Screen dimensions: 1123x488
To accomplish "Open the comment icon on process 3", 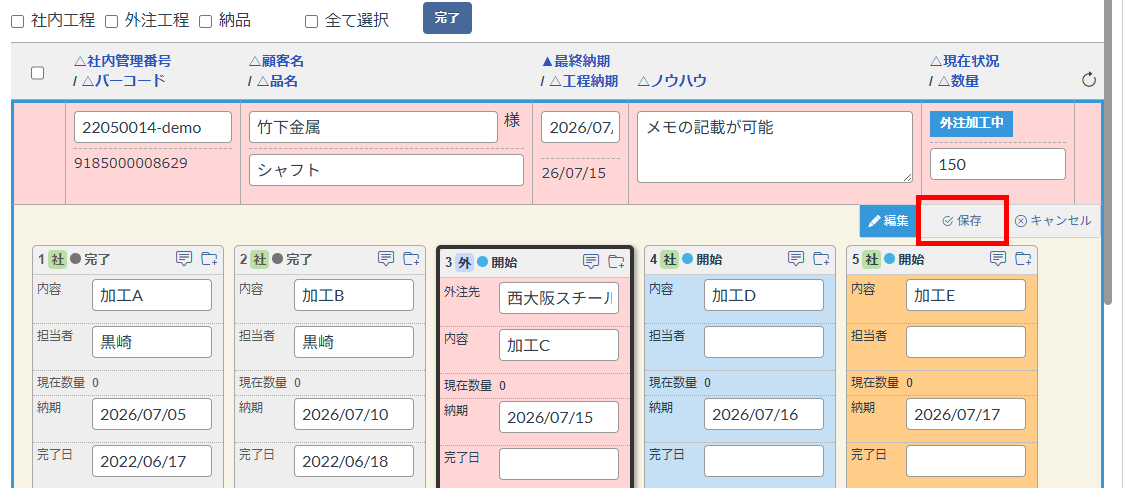I will pos(591,262).
